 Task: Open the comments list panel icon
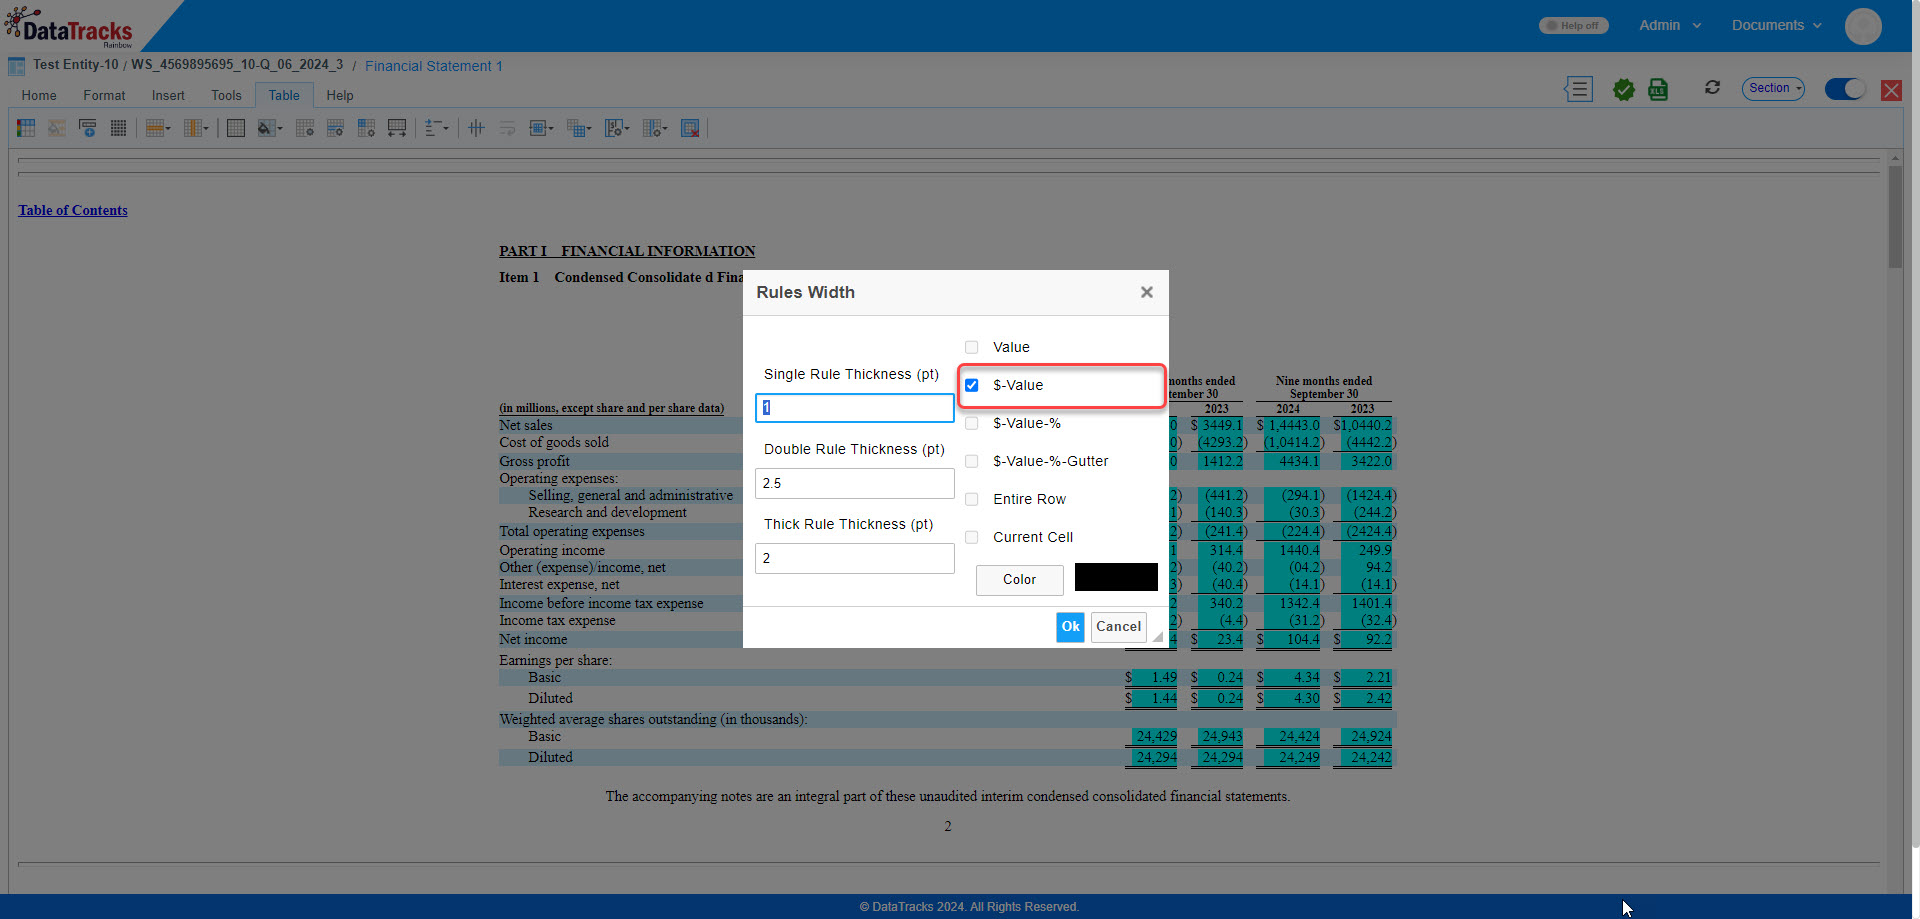1578,89
